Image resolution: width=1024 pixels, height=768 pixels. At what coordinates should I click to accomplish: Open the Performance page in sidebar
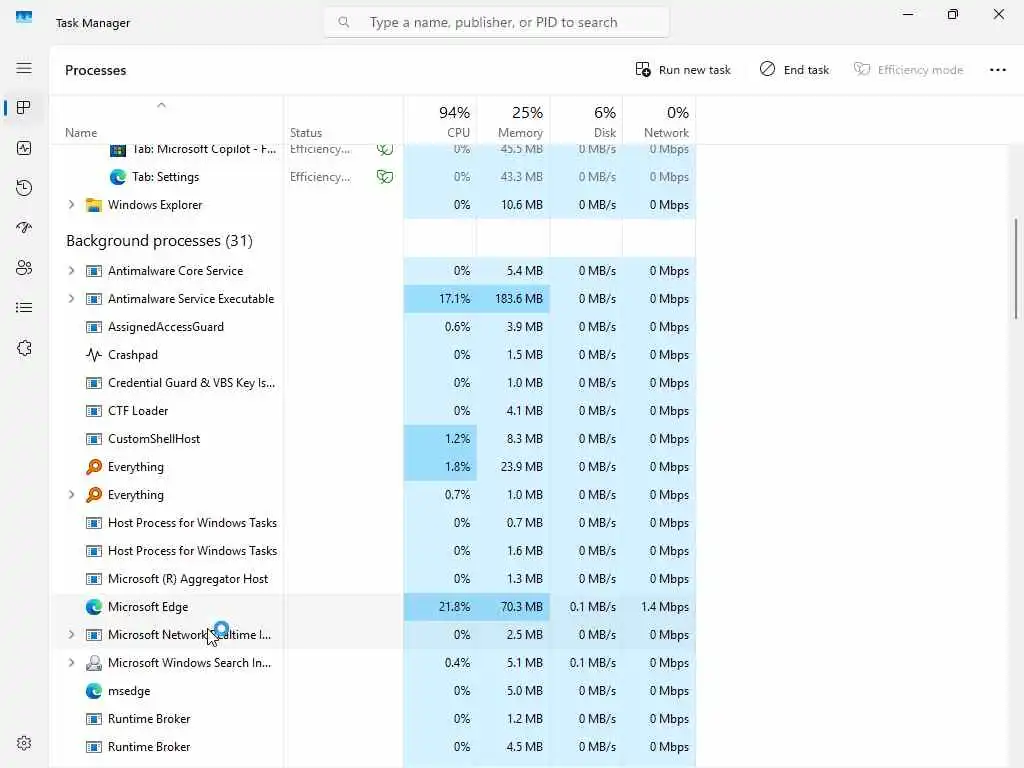pos(24,148)
